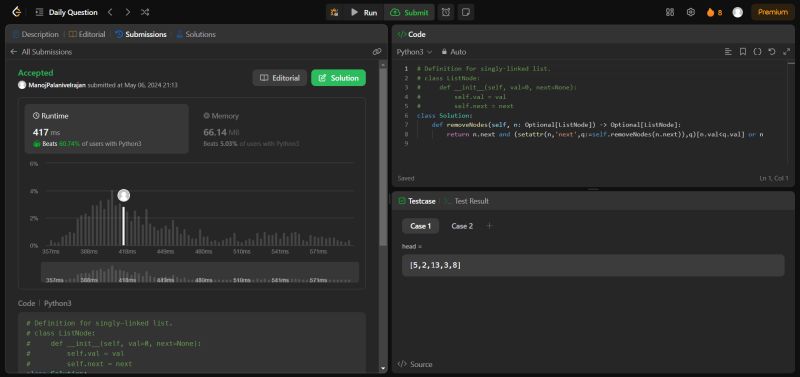Click the Editorial button under Accepted

click(x=280, y=78)
